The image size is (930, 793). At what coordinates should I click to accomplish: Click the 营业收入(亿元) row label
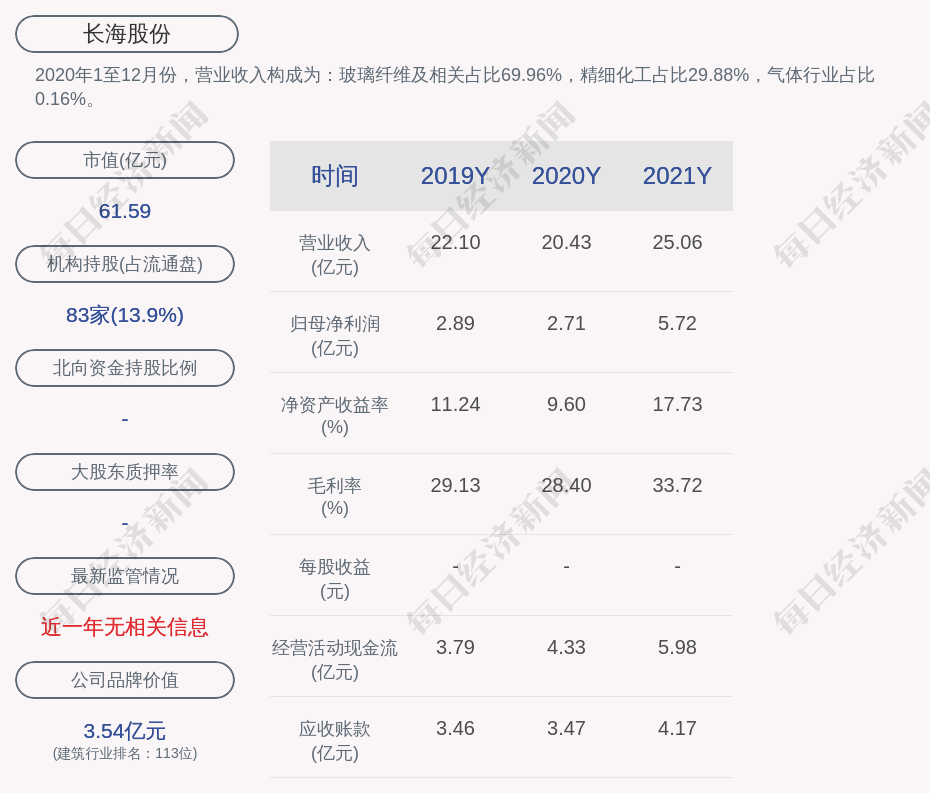(335, 254)
